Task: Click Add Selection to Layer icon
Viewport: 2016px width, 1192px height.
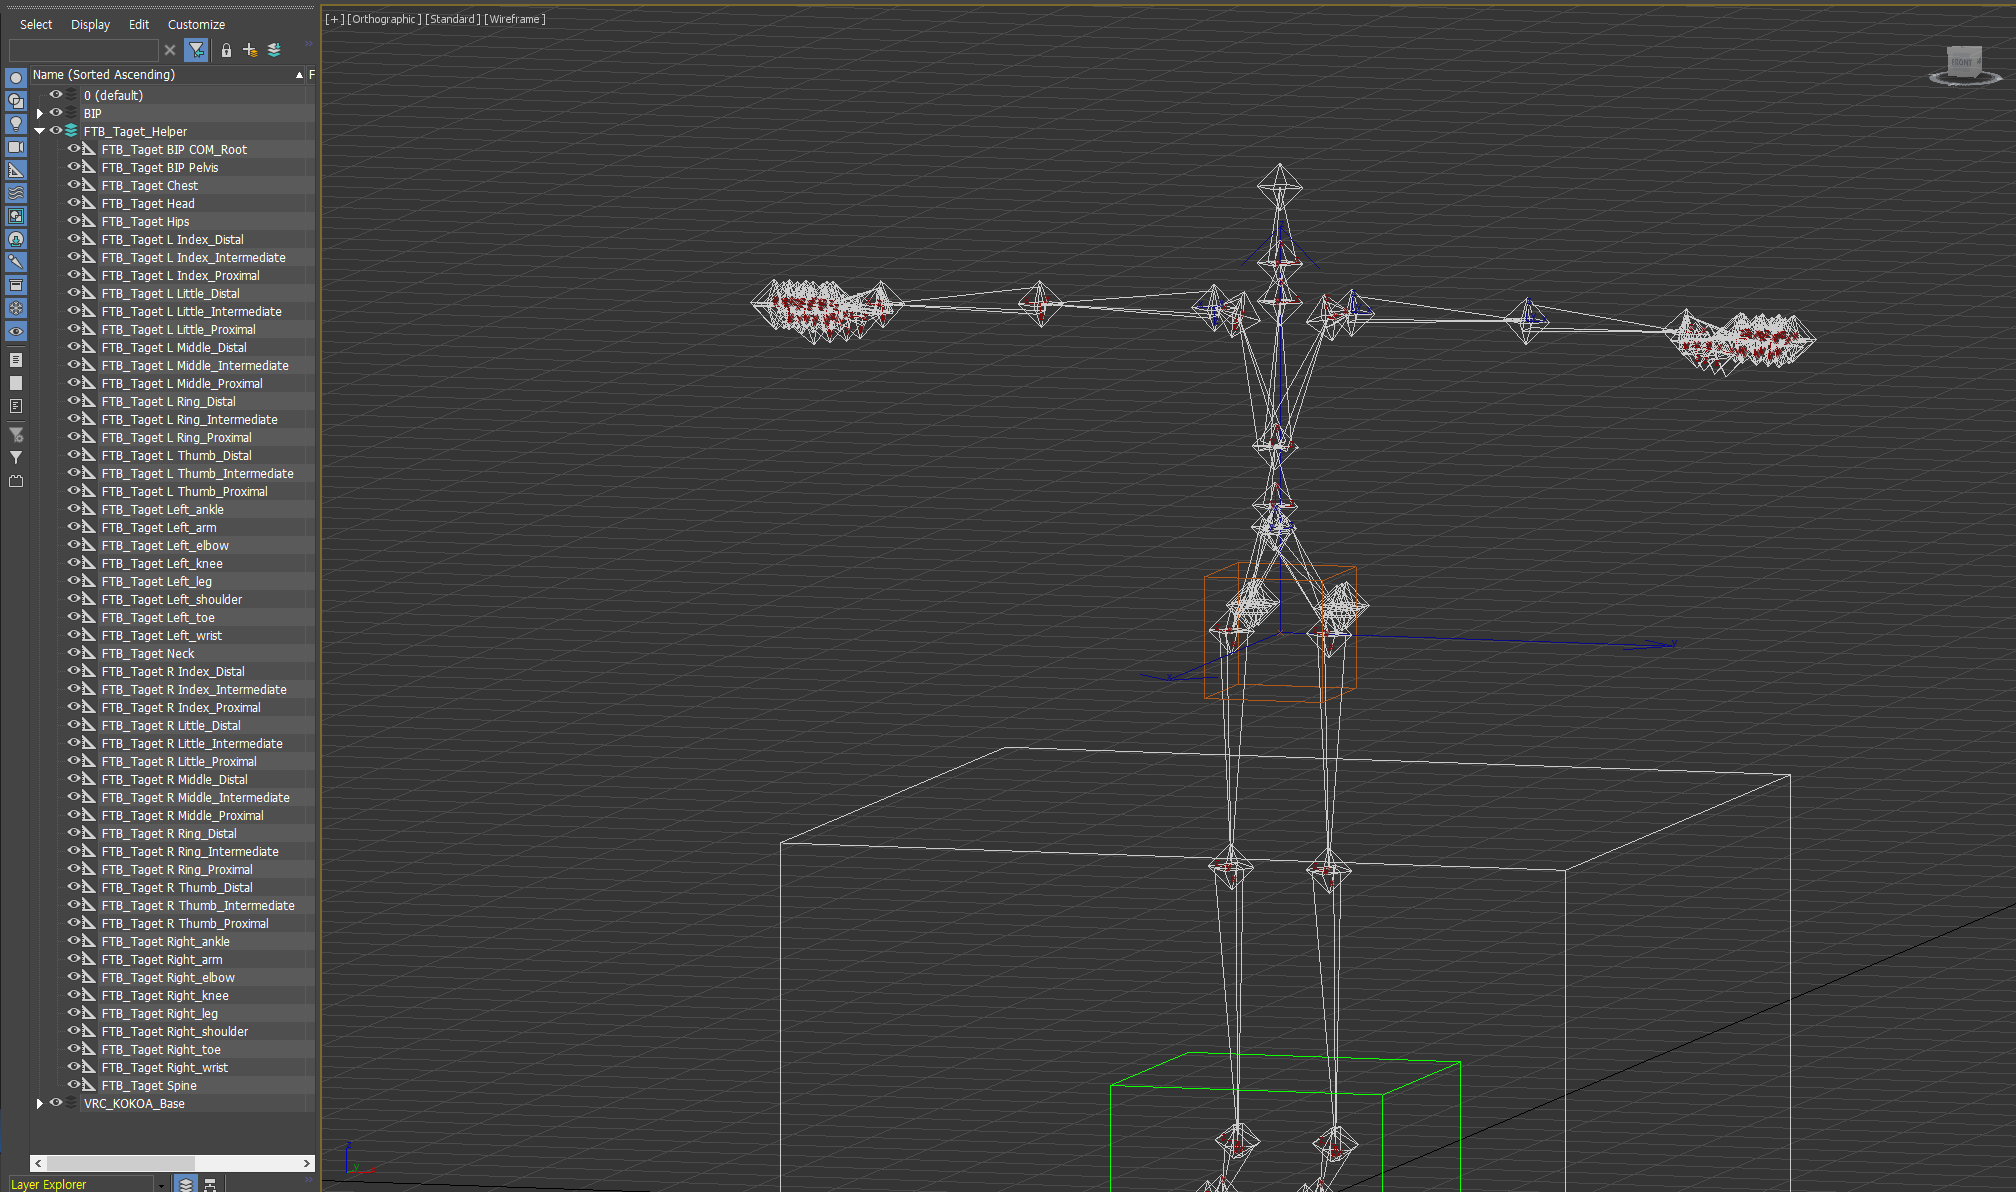Action: (274, 50)
